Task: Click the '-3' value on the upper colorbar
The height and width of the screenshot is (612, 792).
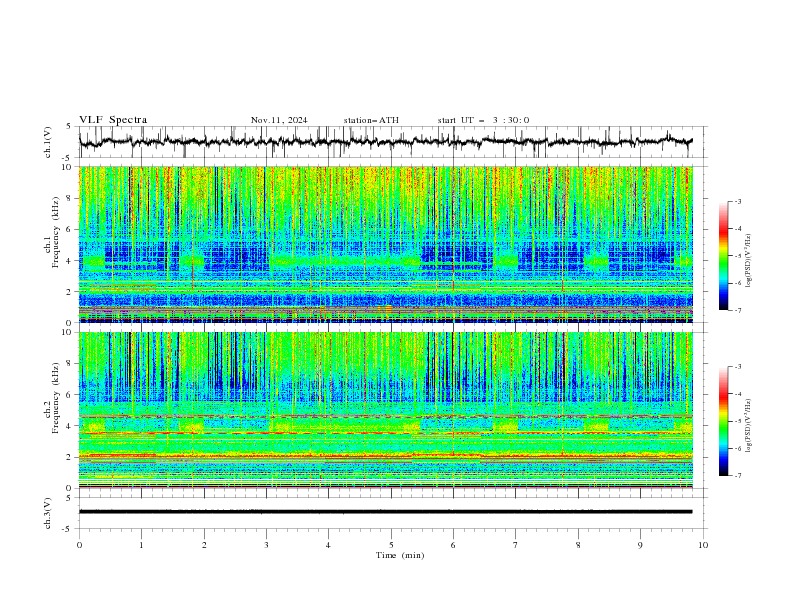Action: click(738, 201)
